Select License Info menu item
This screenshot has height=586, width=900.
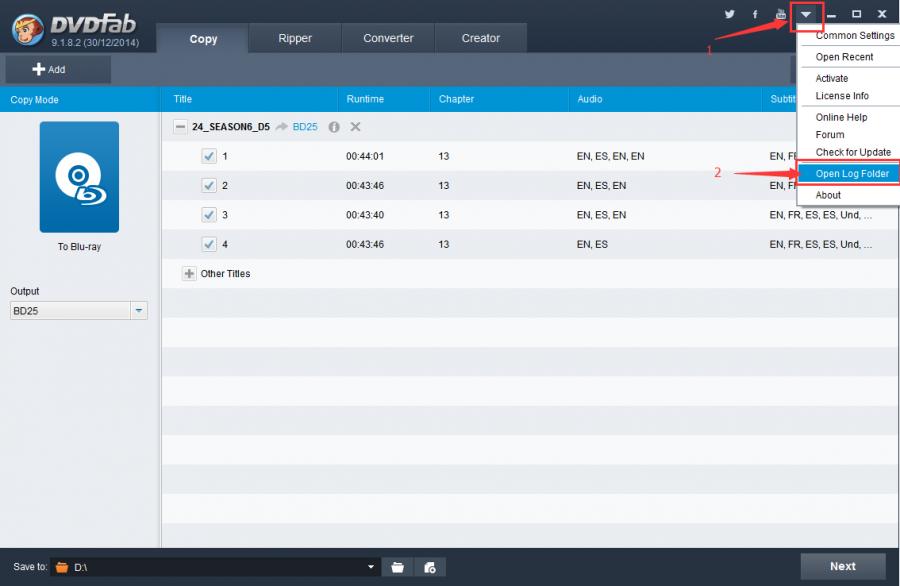tap(842, 96)
